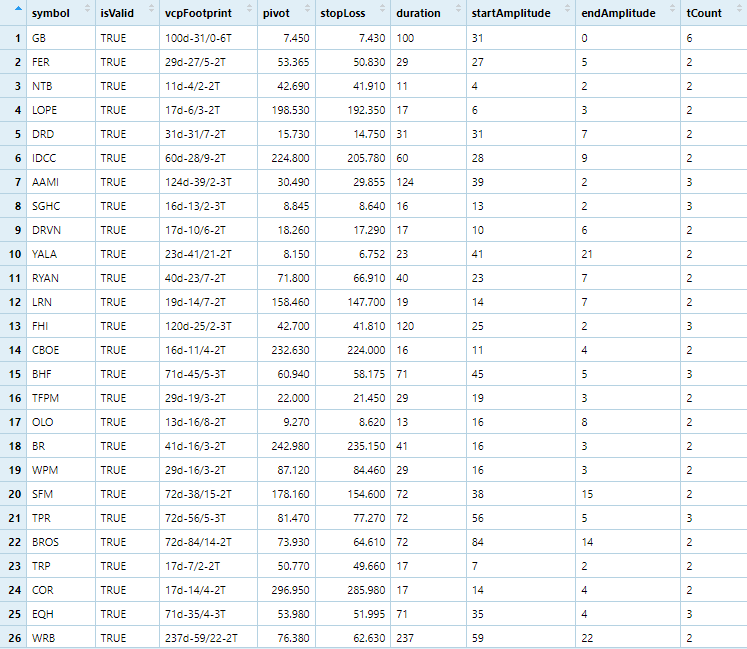Select pivot value 224.800
747x649 pixels.
[x=286, y=158]
